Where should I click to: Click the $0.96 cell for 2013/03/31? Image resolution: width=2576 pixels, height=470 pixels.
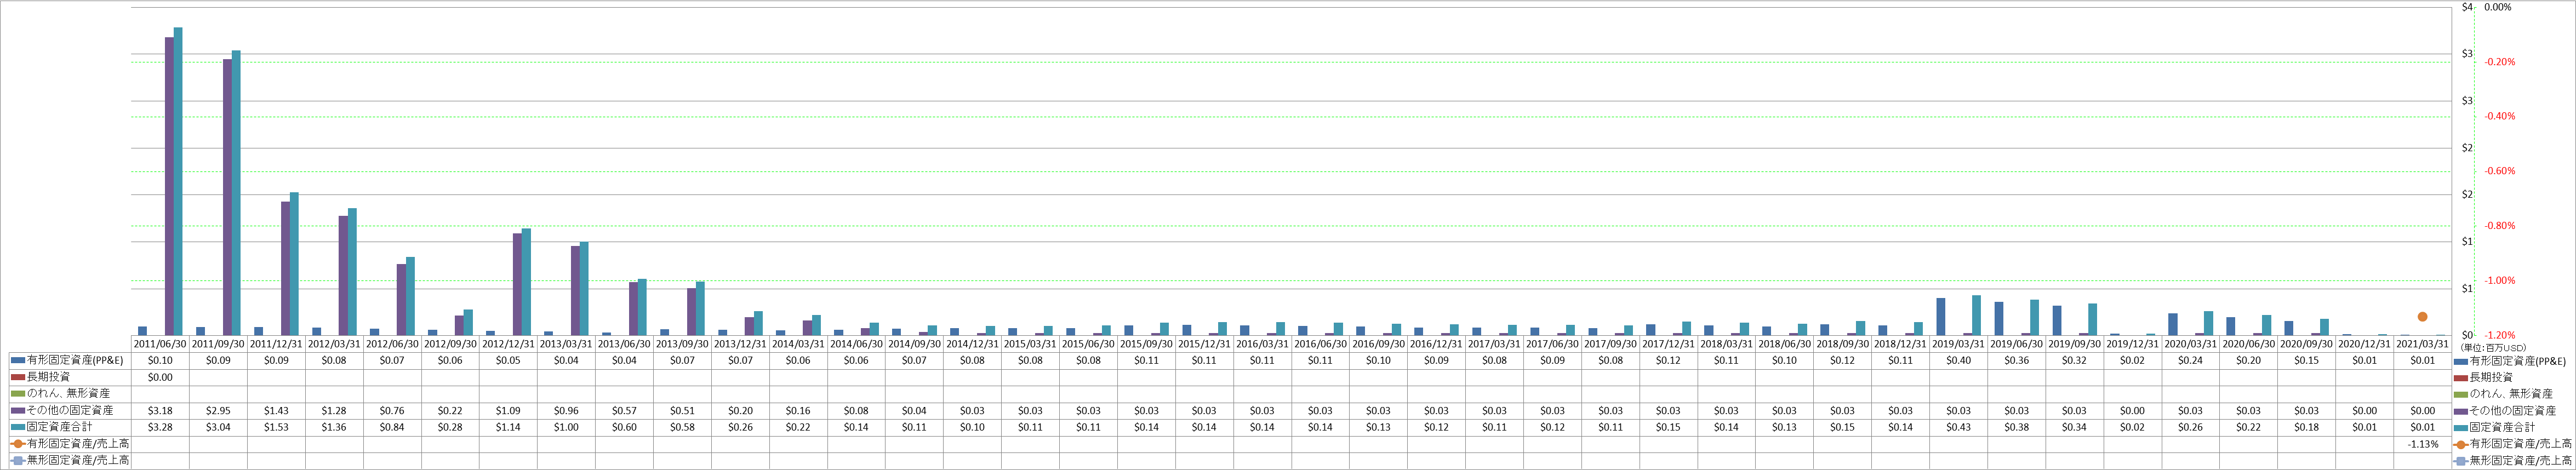(x=566, y=411)
